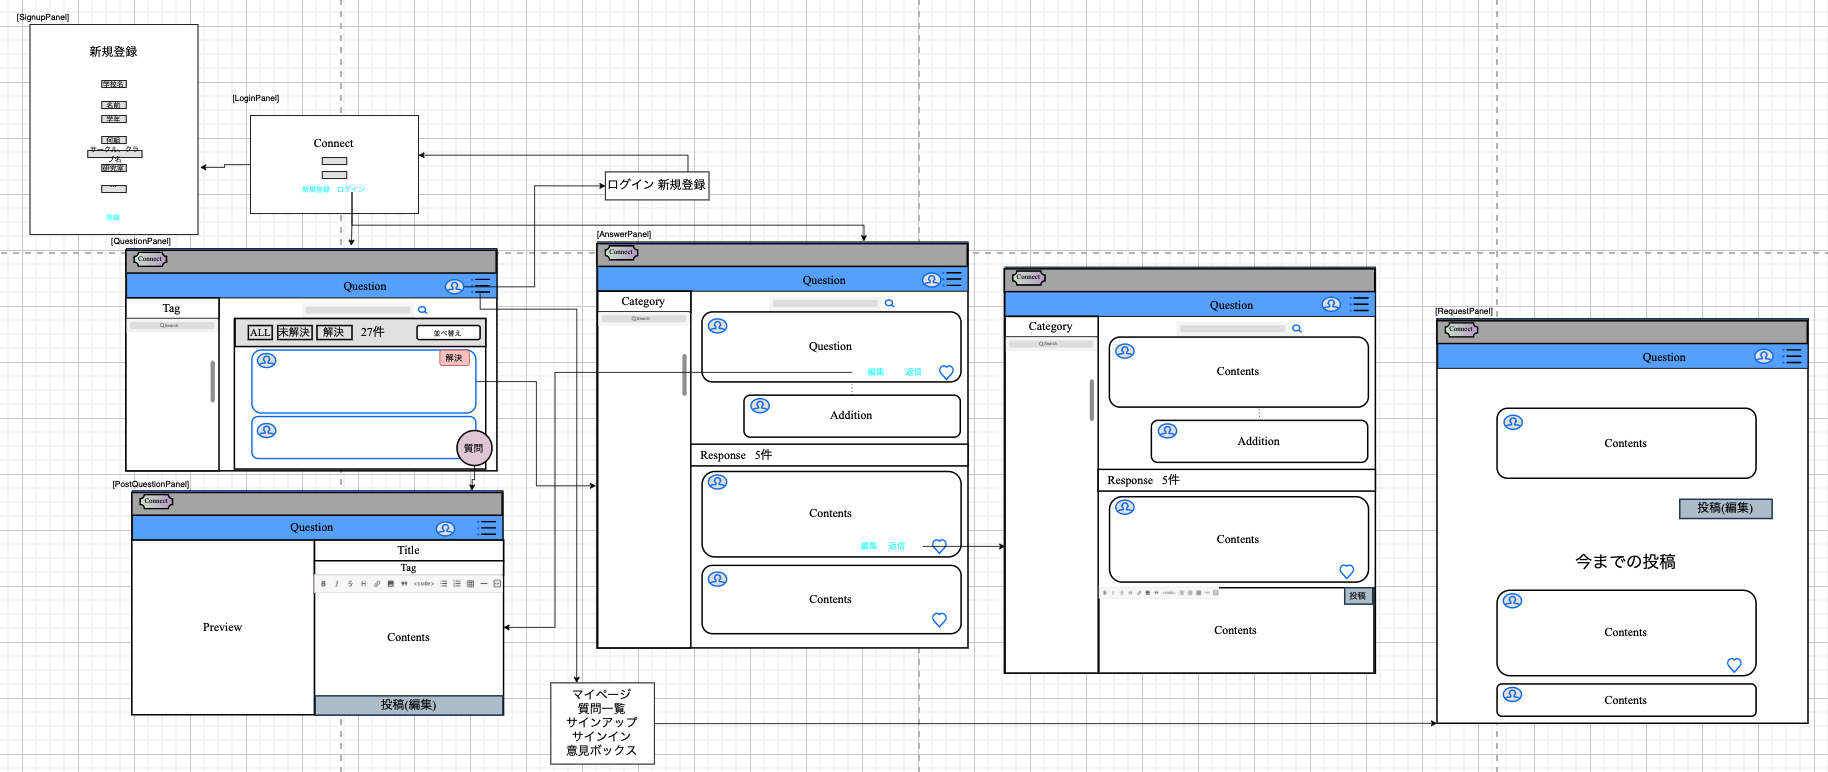Choose サインイン from the menu list box

[602, 736]
